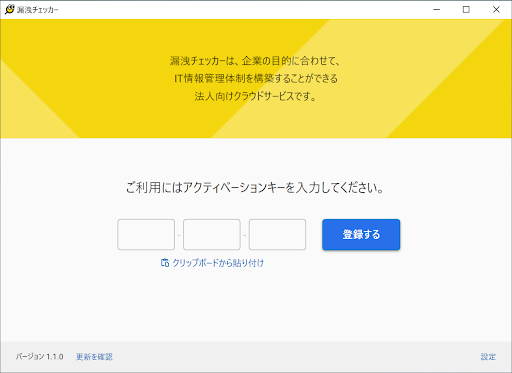512x373 pixels.
Task: Close the 漏洩チェッカー window
Action: 496,9
